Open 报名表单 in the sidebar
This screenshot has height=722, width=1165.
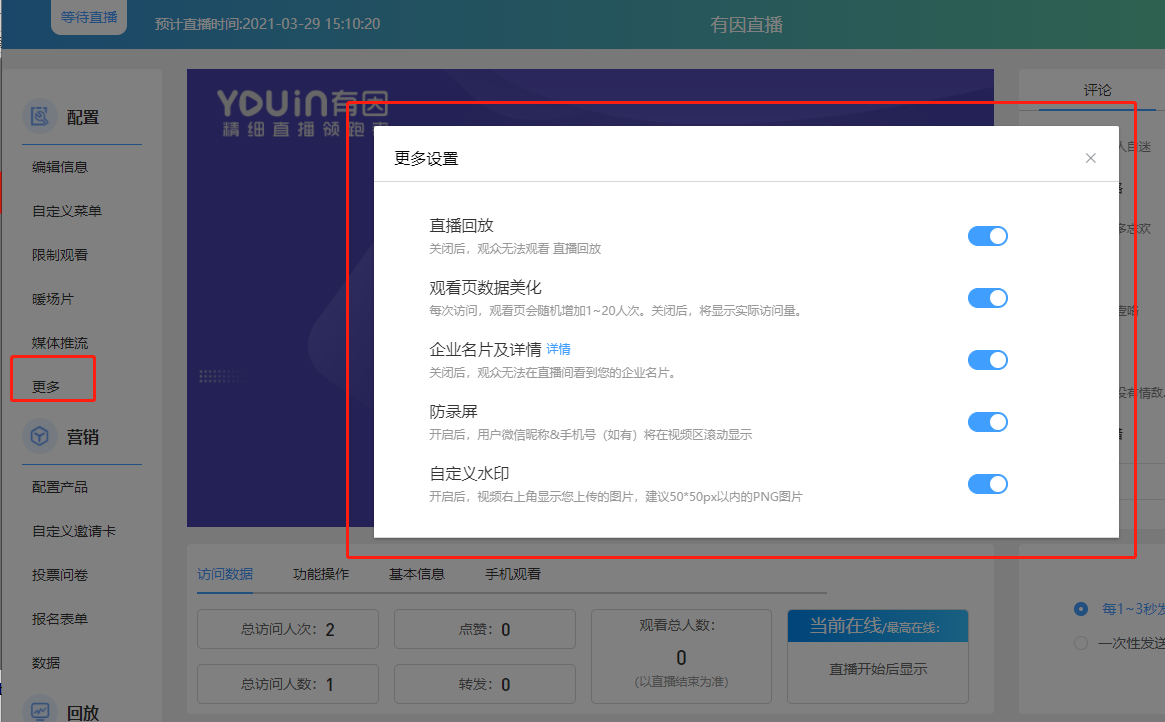(59, 619)
